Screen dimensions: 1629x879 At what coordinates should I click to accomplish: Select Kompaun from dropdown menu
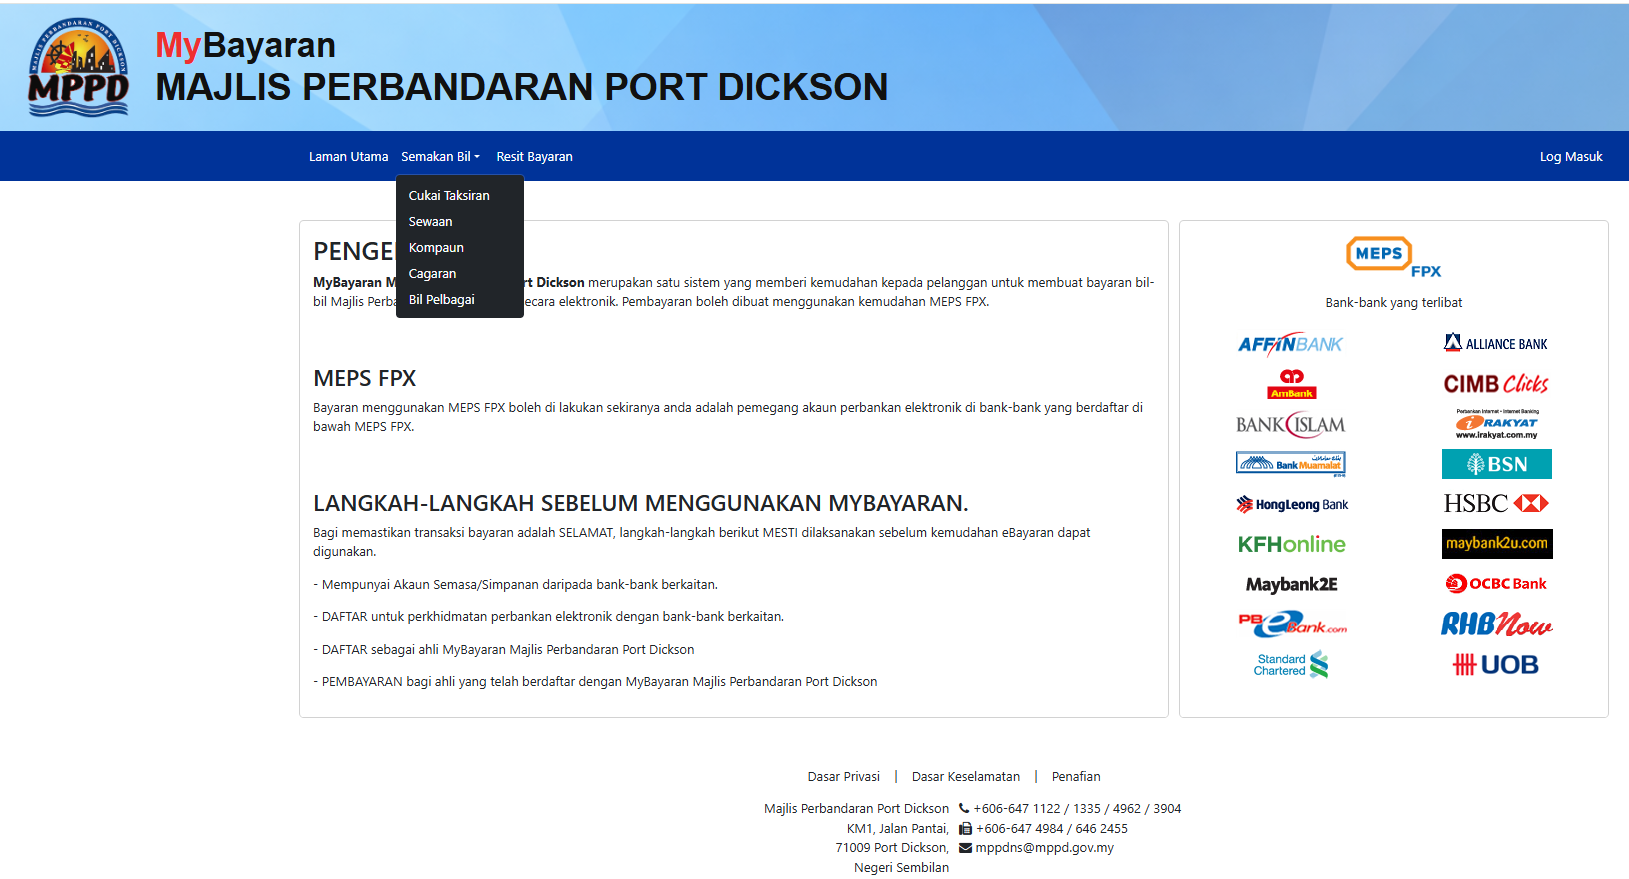(460, 248)
